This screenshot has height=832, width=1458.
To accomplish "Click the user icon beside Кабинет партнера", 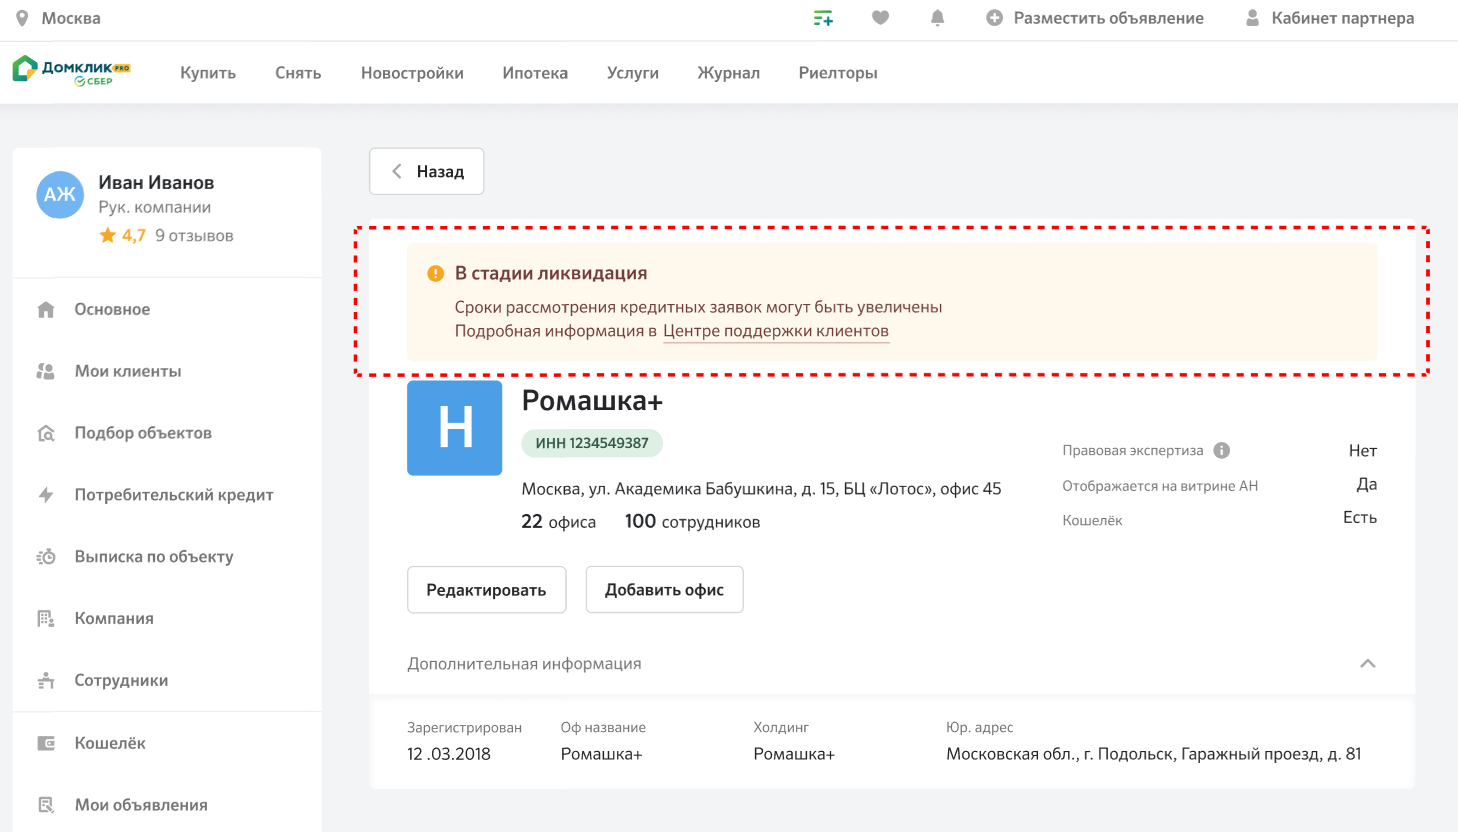I will click(x=1252, y=18).
